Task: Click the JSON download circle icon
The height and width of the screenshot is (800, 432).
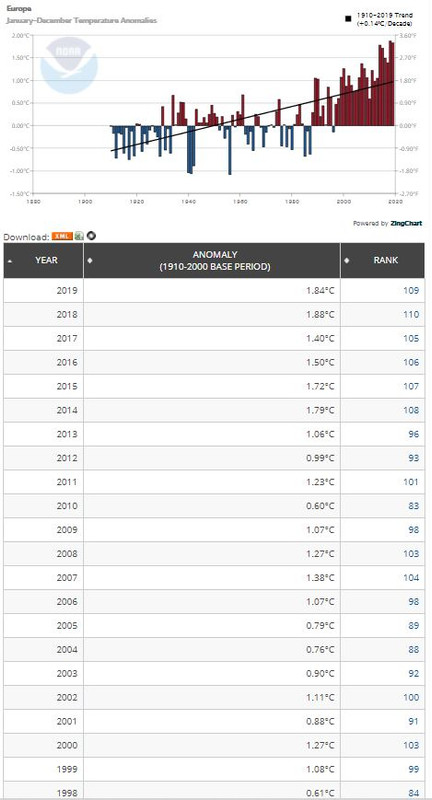Action: (x=91, y=236)
